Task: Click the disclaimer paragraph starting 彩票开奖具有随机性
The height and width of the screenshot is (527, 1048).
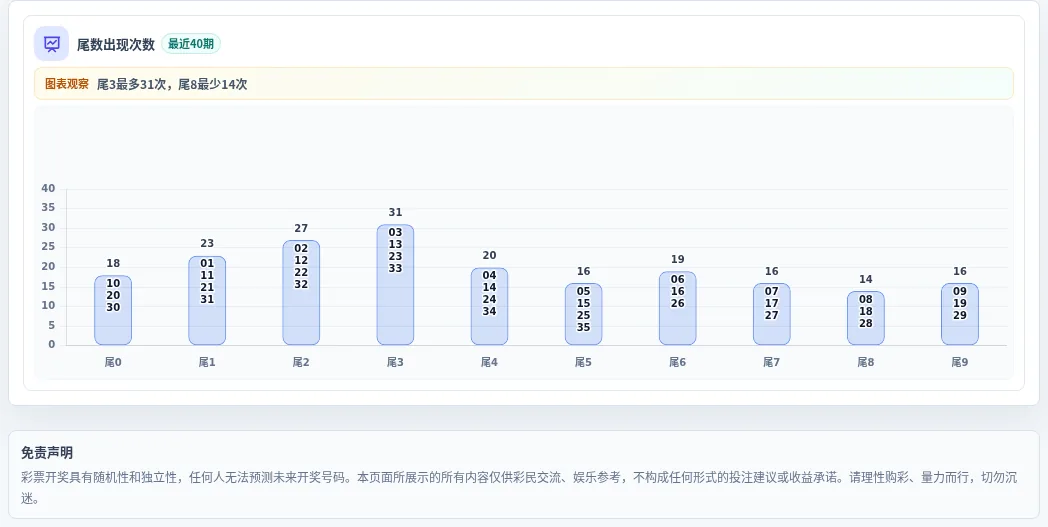Action: tap(519, 488)
